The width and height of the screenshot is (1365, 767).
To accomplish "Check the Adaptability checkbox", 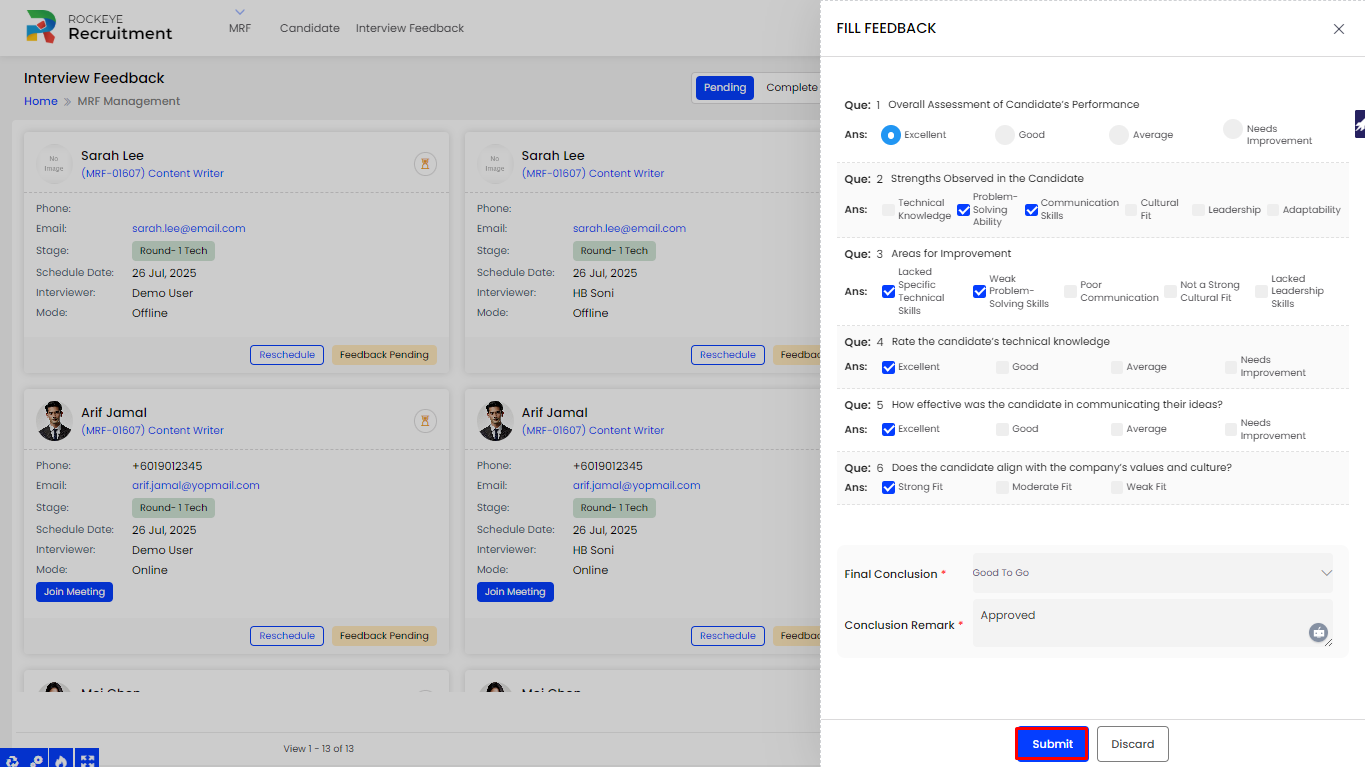I will 1273,210.
